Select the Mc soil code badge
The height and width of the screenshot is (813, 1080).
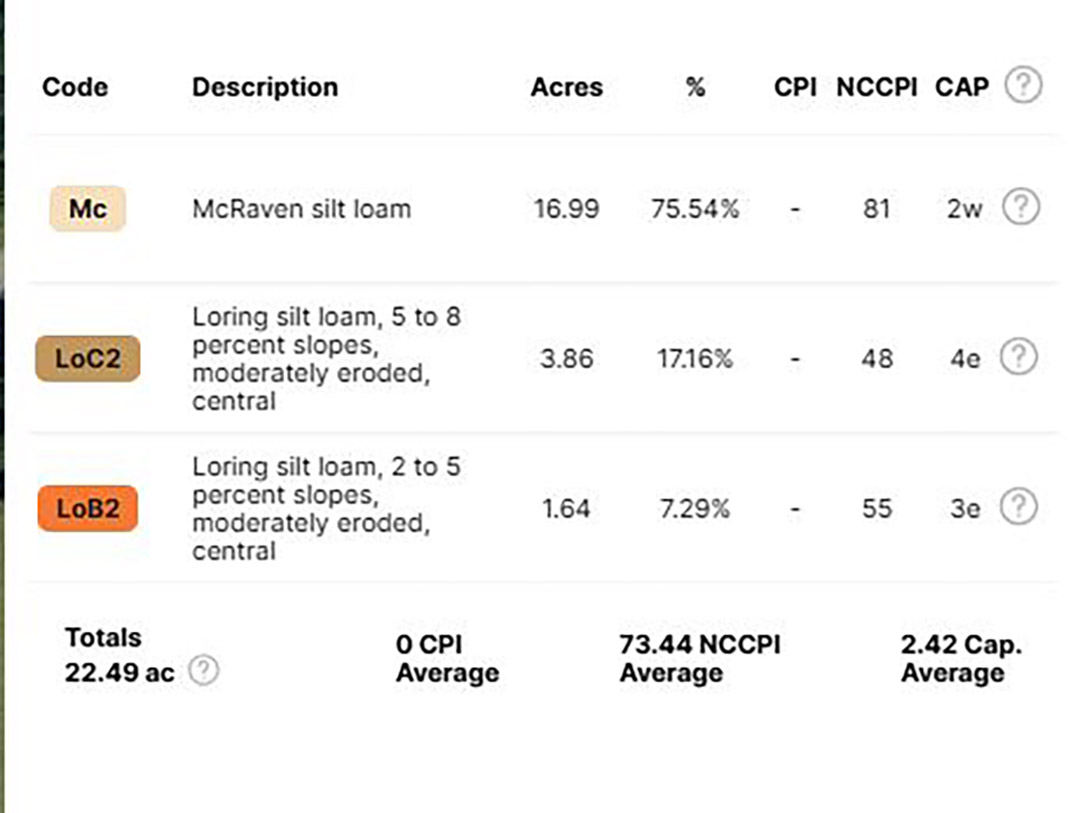click(x=87, y=208)
